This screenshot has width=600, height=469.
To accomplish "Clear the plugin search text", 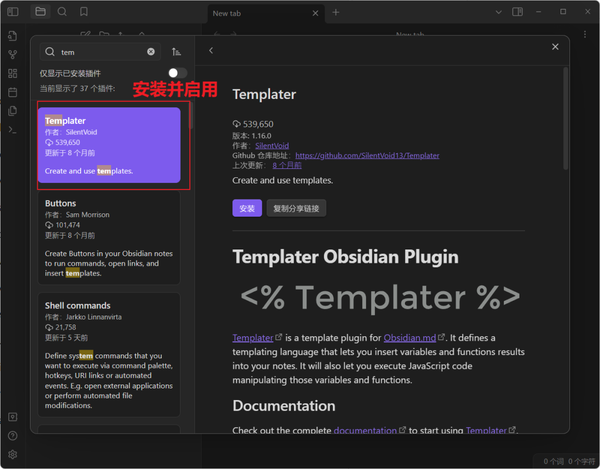I will tap(151, 52).
